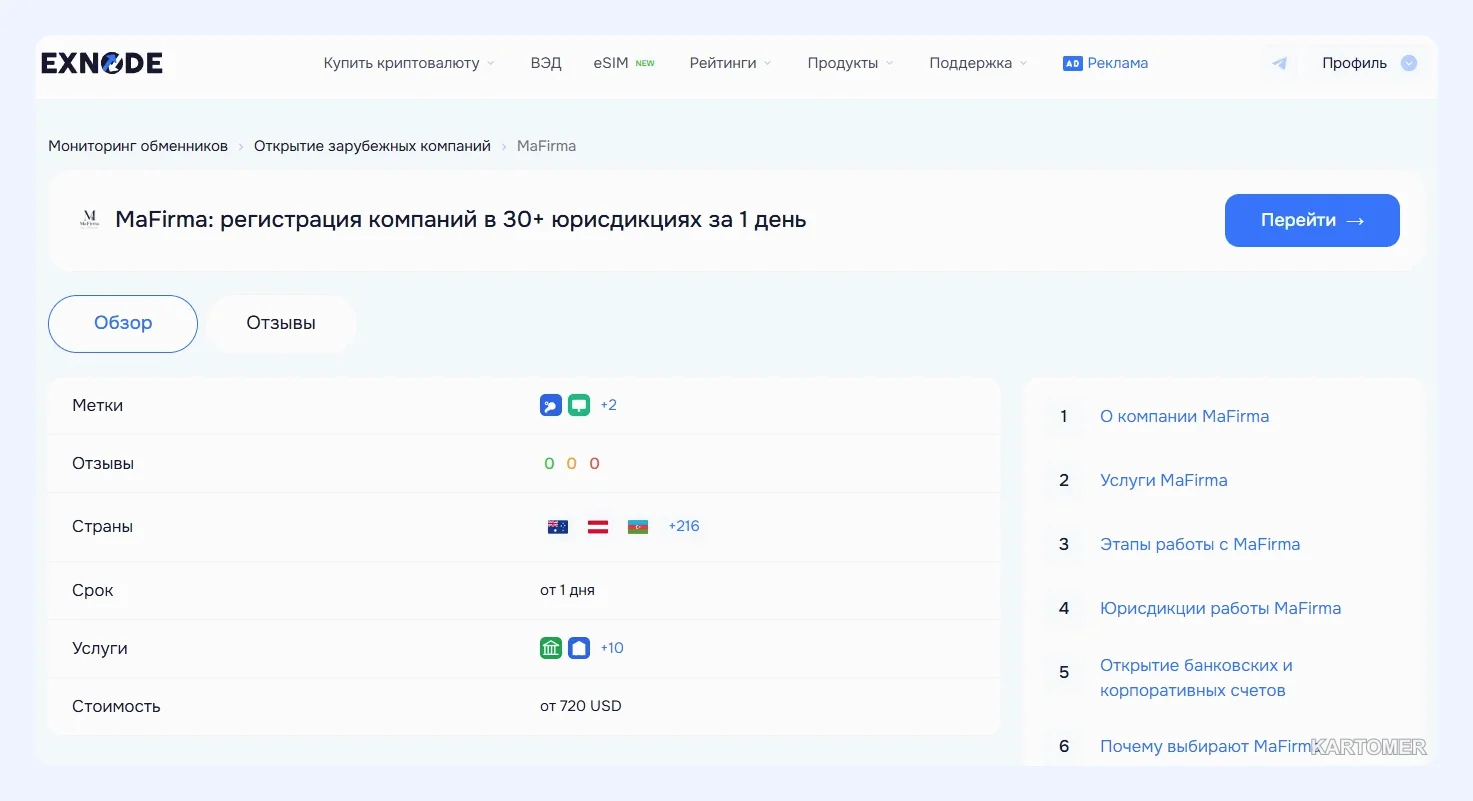Click the AD badge next to Реклама
This screenshot has width=1473, height=801.
click(1072, 63)
